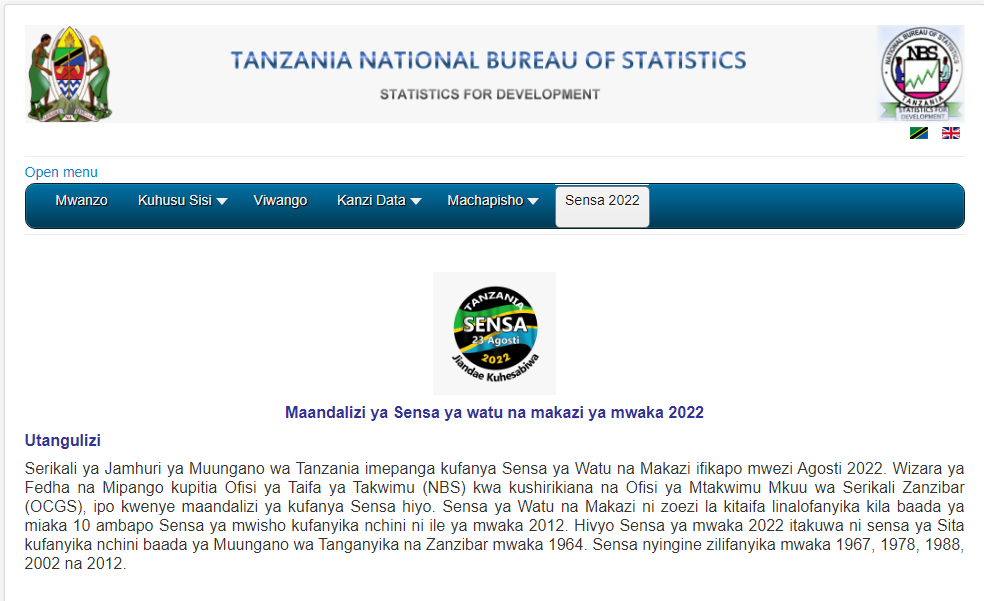
Task: Open the Viwango menu item
Action: click(x=280, y=200)
